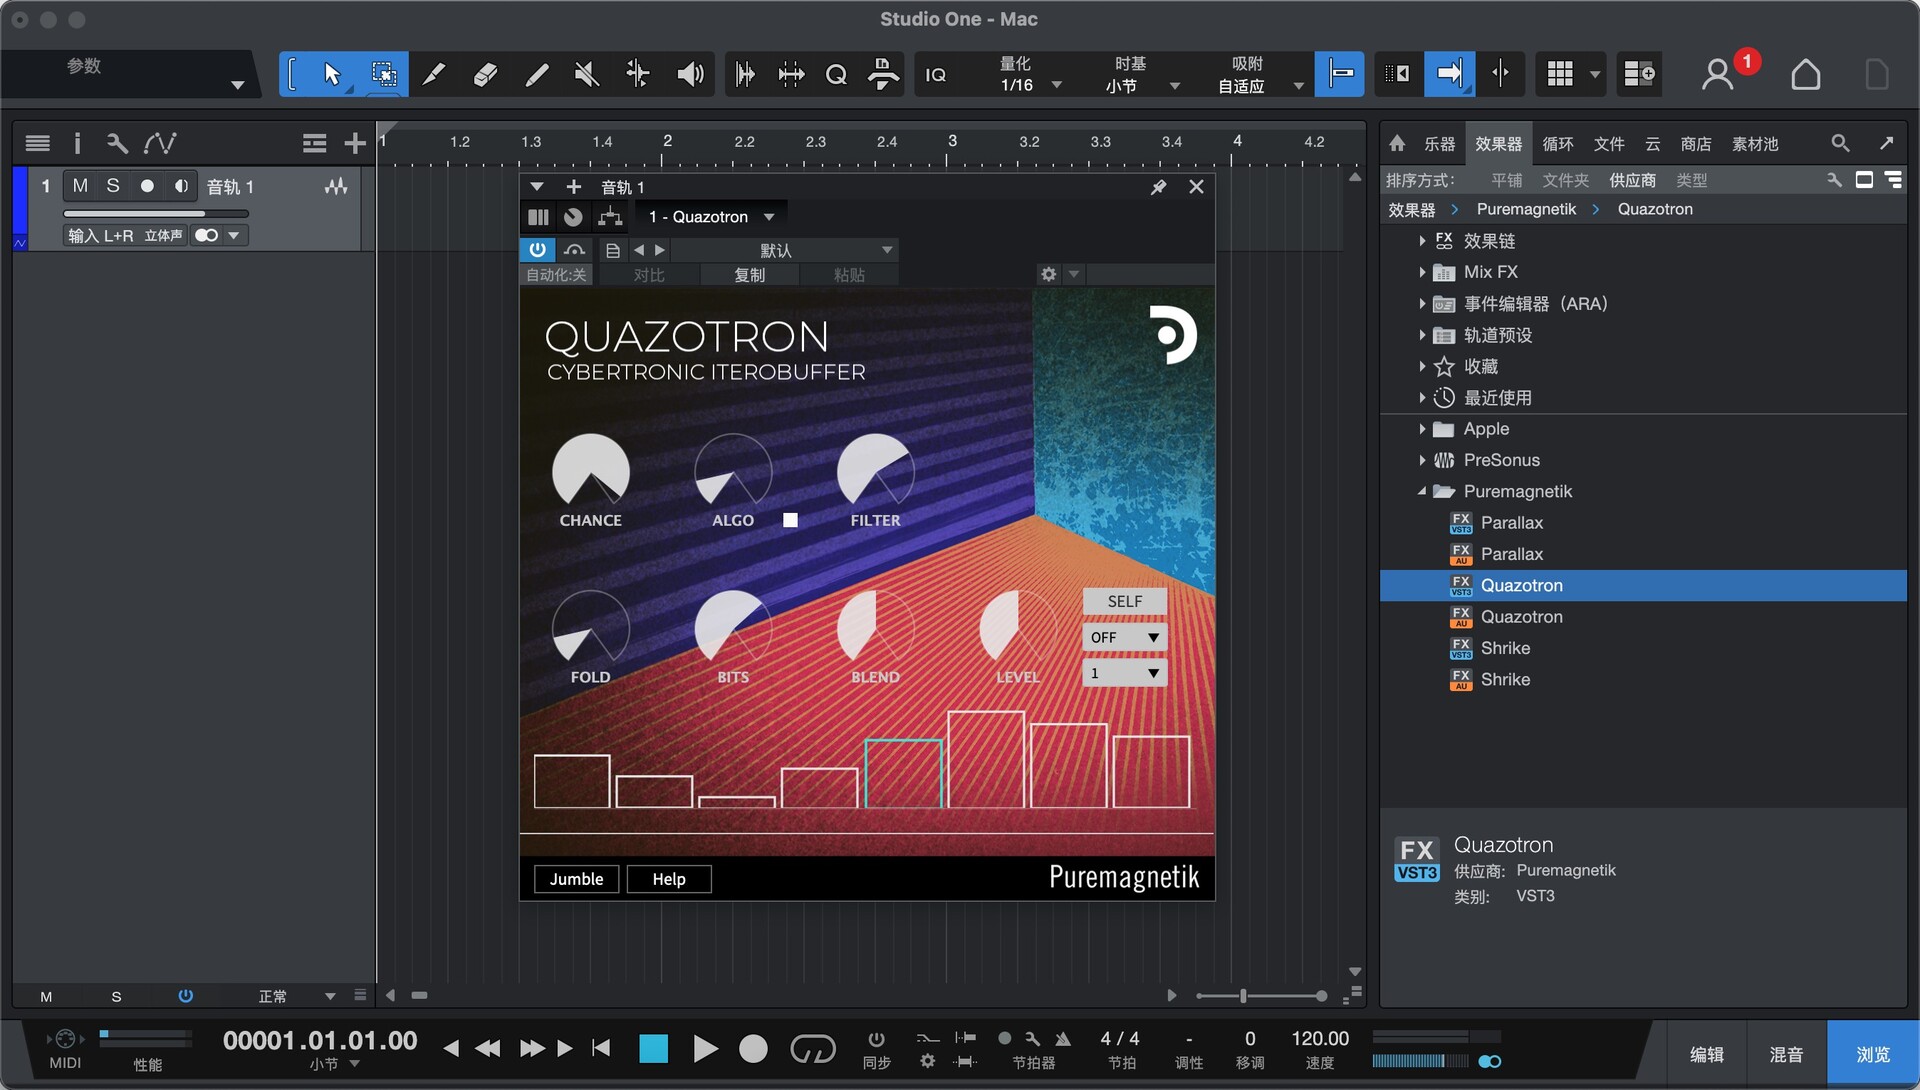Expand the PreSonus vendor folder
Screen dimensions: 1920x1090
coord(1422,460)
